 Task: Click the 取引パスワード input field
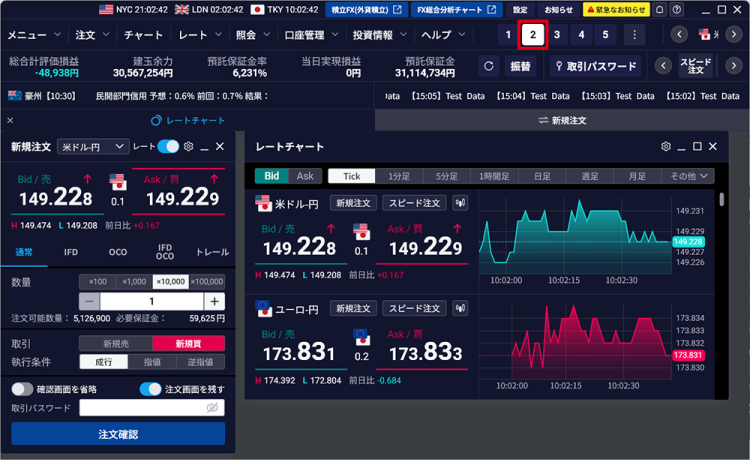[x=142, y=408]
